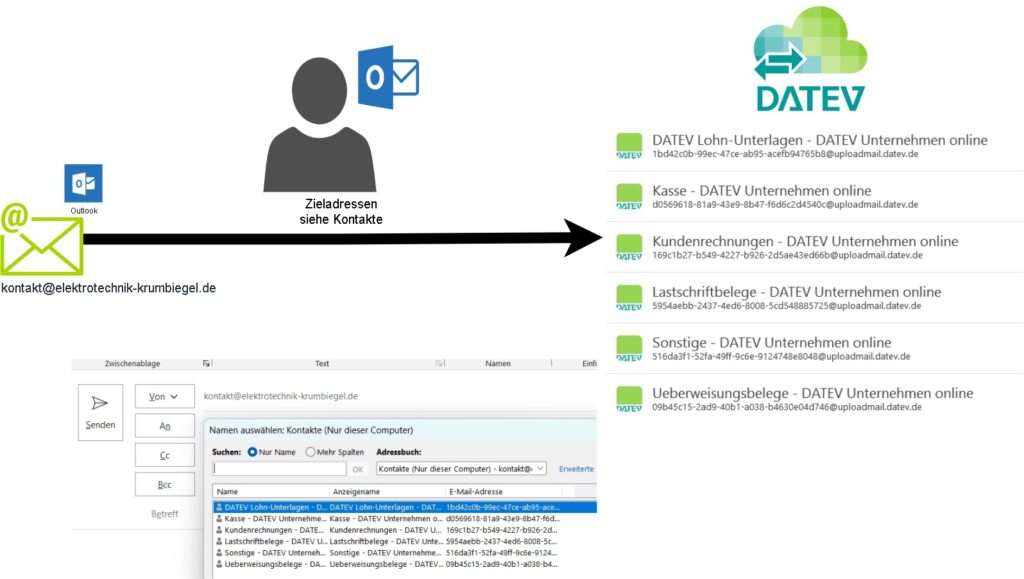Click the Ueberweisungsbelege DATEV green icon

(629, 399)
